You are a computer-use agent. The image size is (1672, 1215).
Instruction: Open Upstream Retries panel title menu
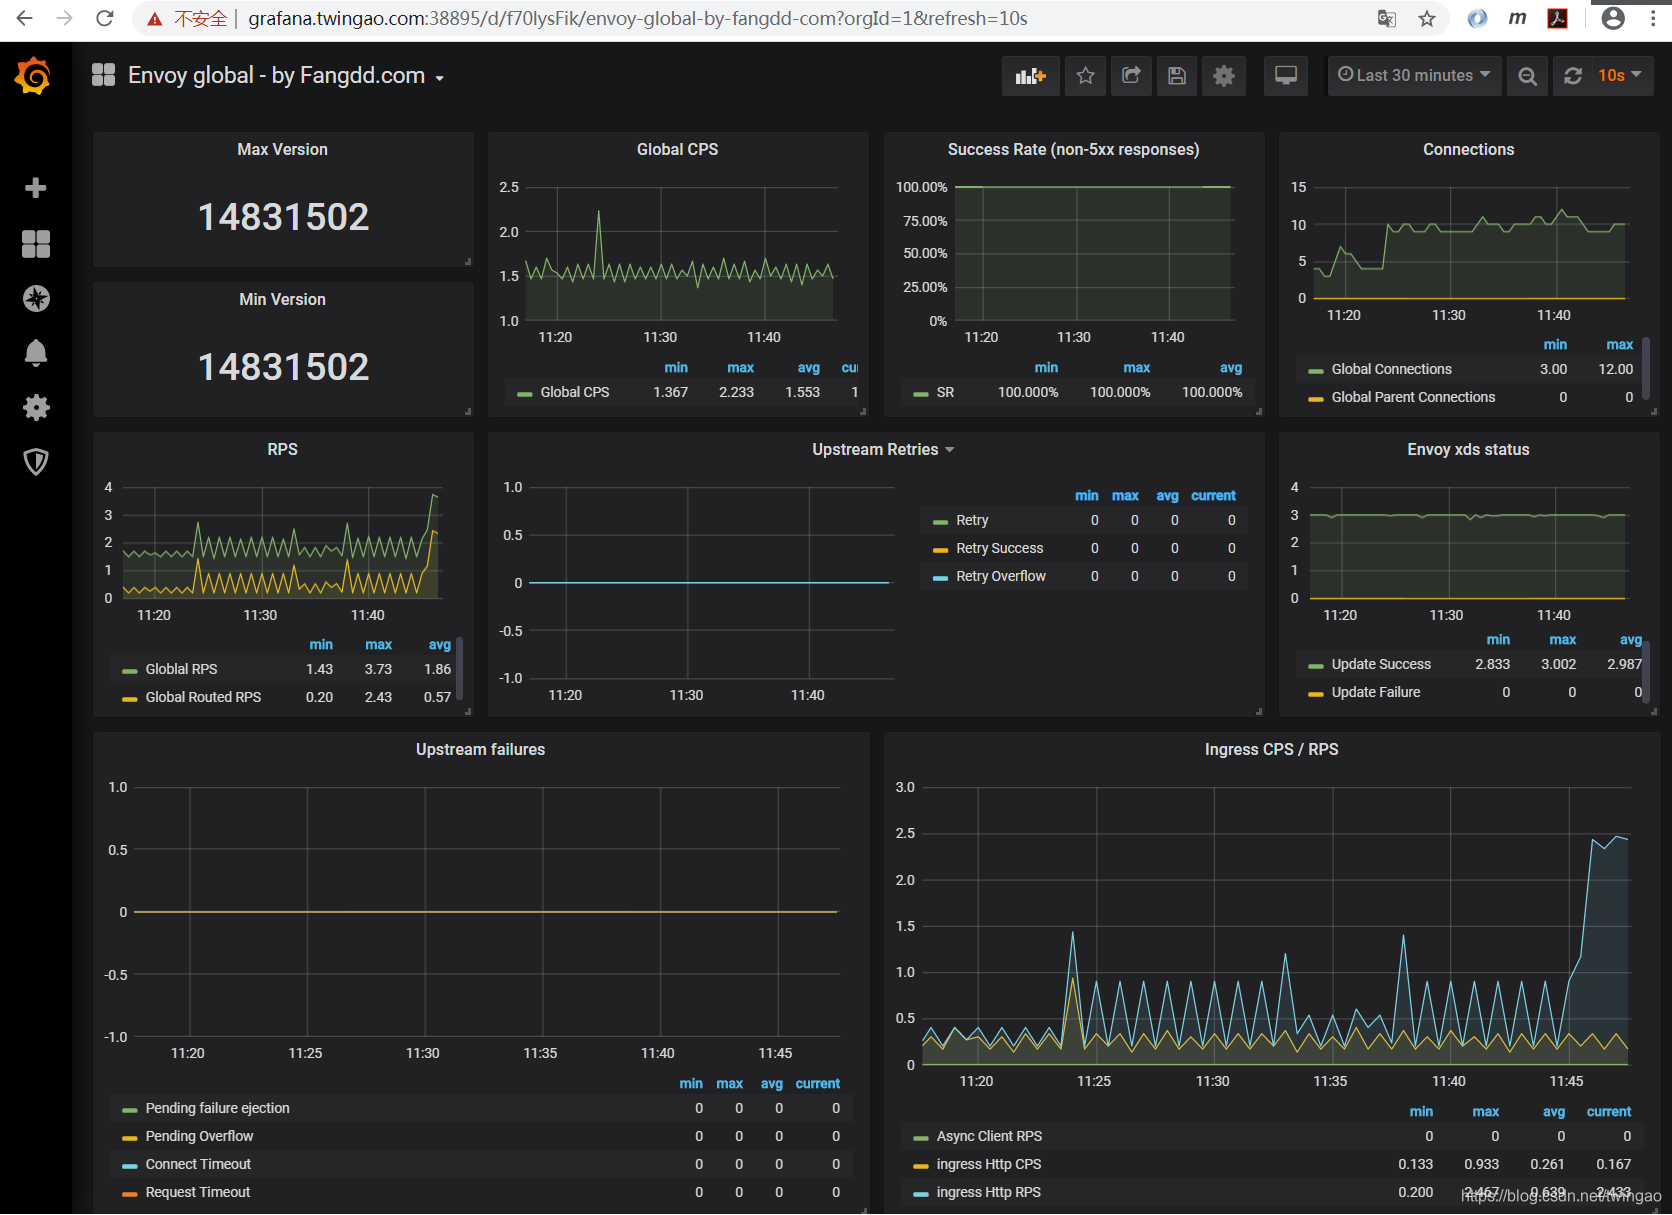[883, 450]
